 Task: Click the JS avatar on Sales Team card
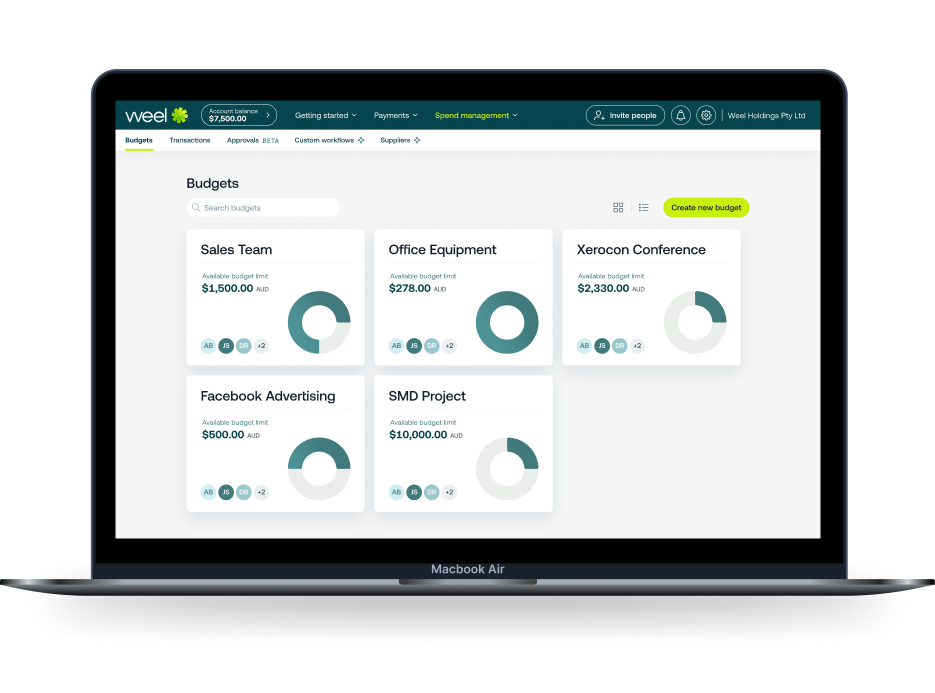tap(226, 346)
